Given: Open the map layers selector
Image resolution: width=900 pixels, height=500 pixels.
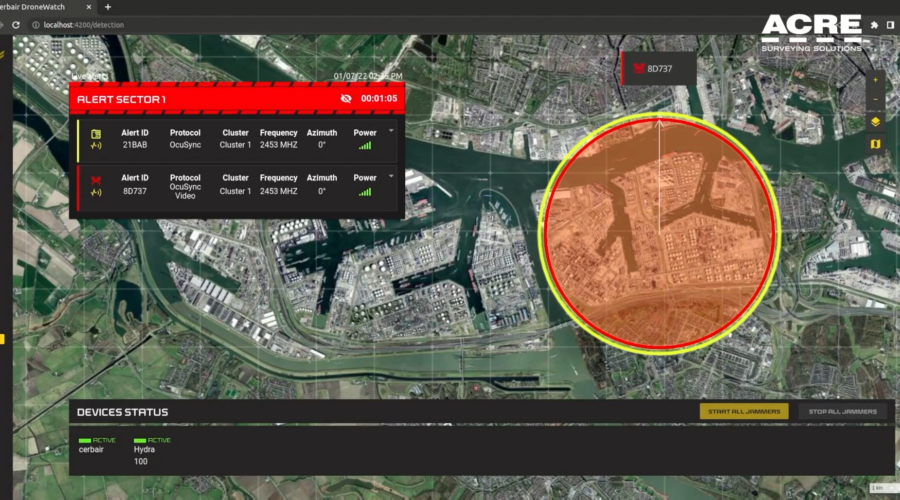Looking at the screenshot, I should 875,121.
